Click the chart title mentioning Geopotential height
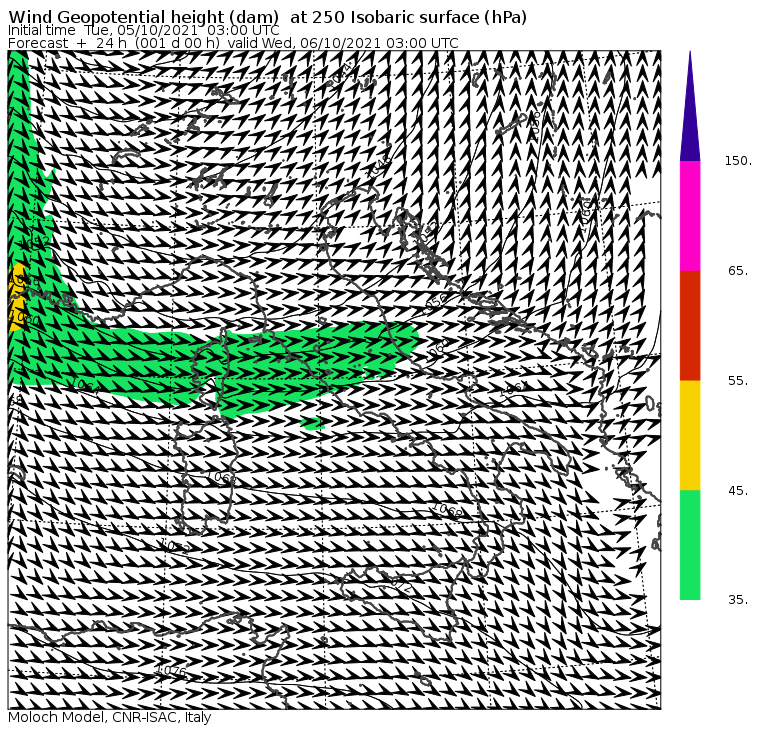Image resolution: width=760 pixels, height=731 pixels. 268,17
